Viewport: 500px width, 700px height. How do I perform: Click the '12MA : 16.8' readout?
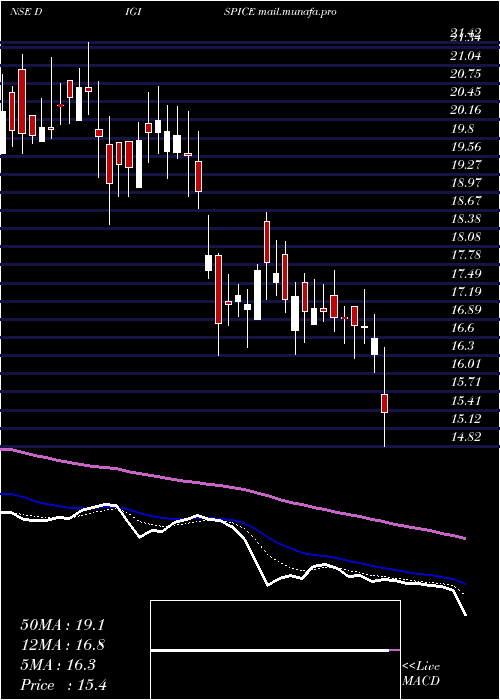coord(62,645)
